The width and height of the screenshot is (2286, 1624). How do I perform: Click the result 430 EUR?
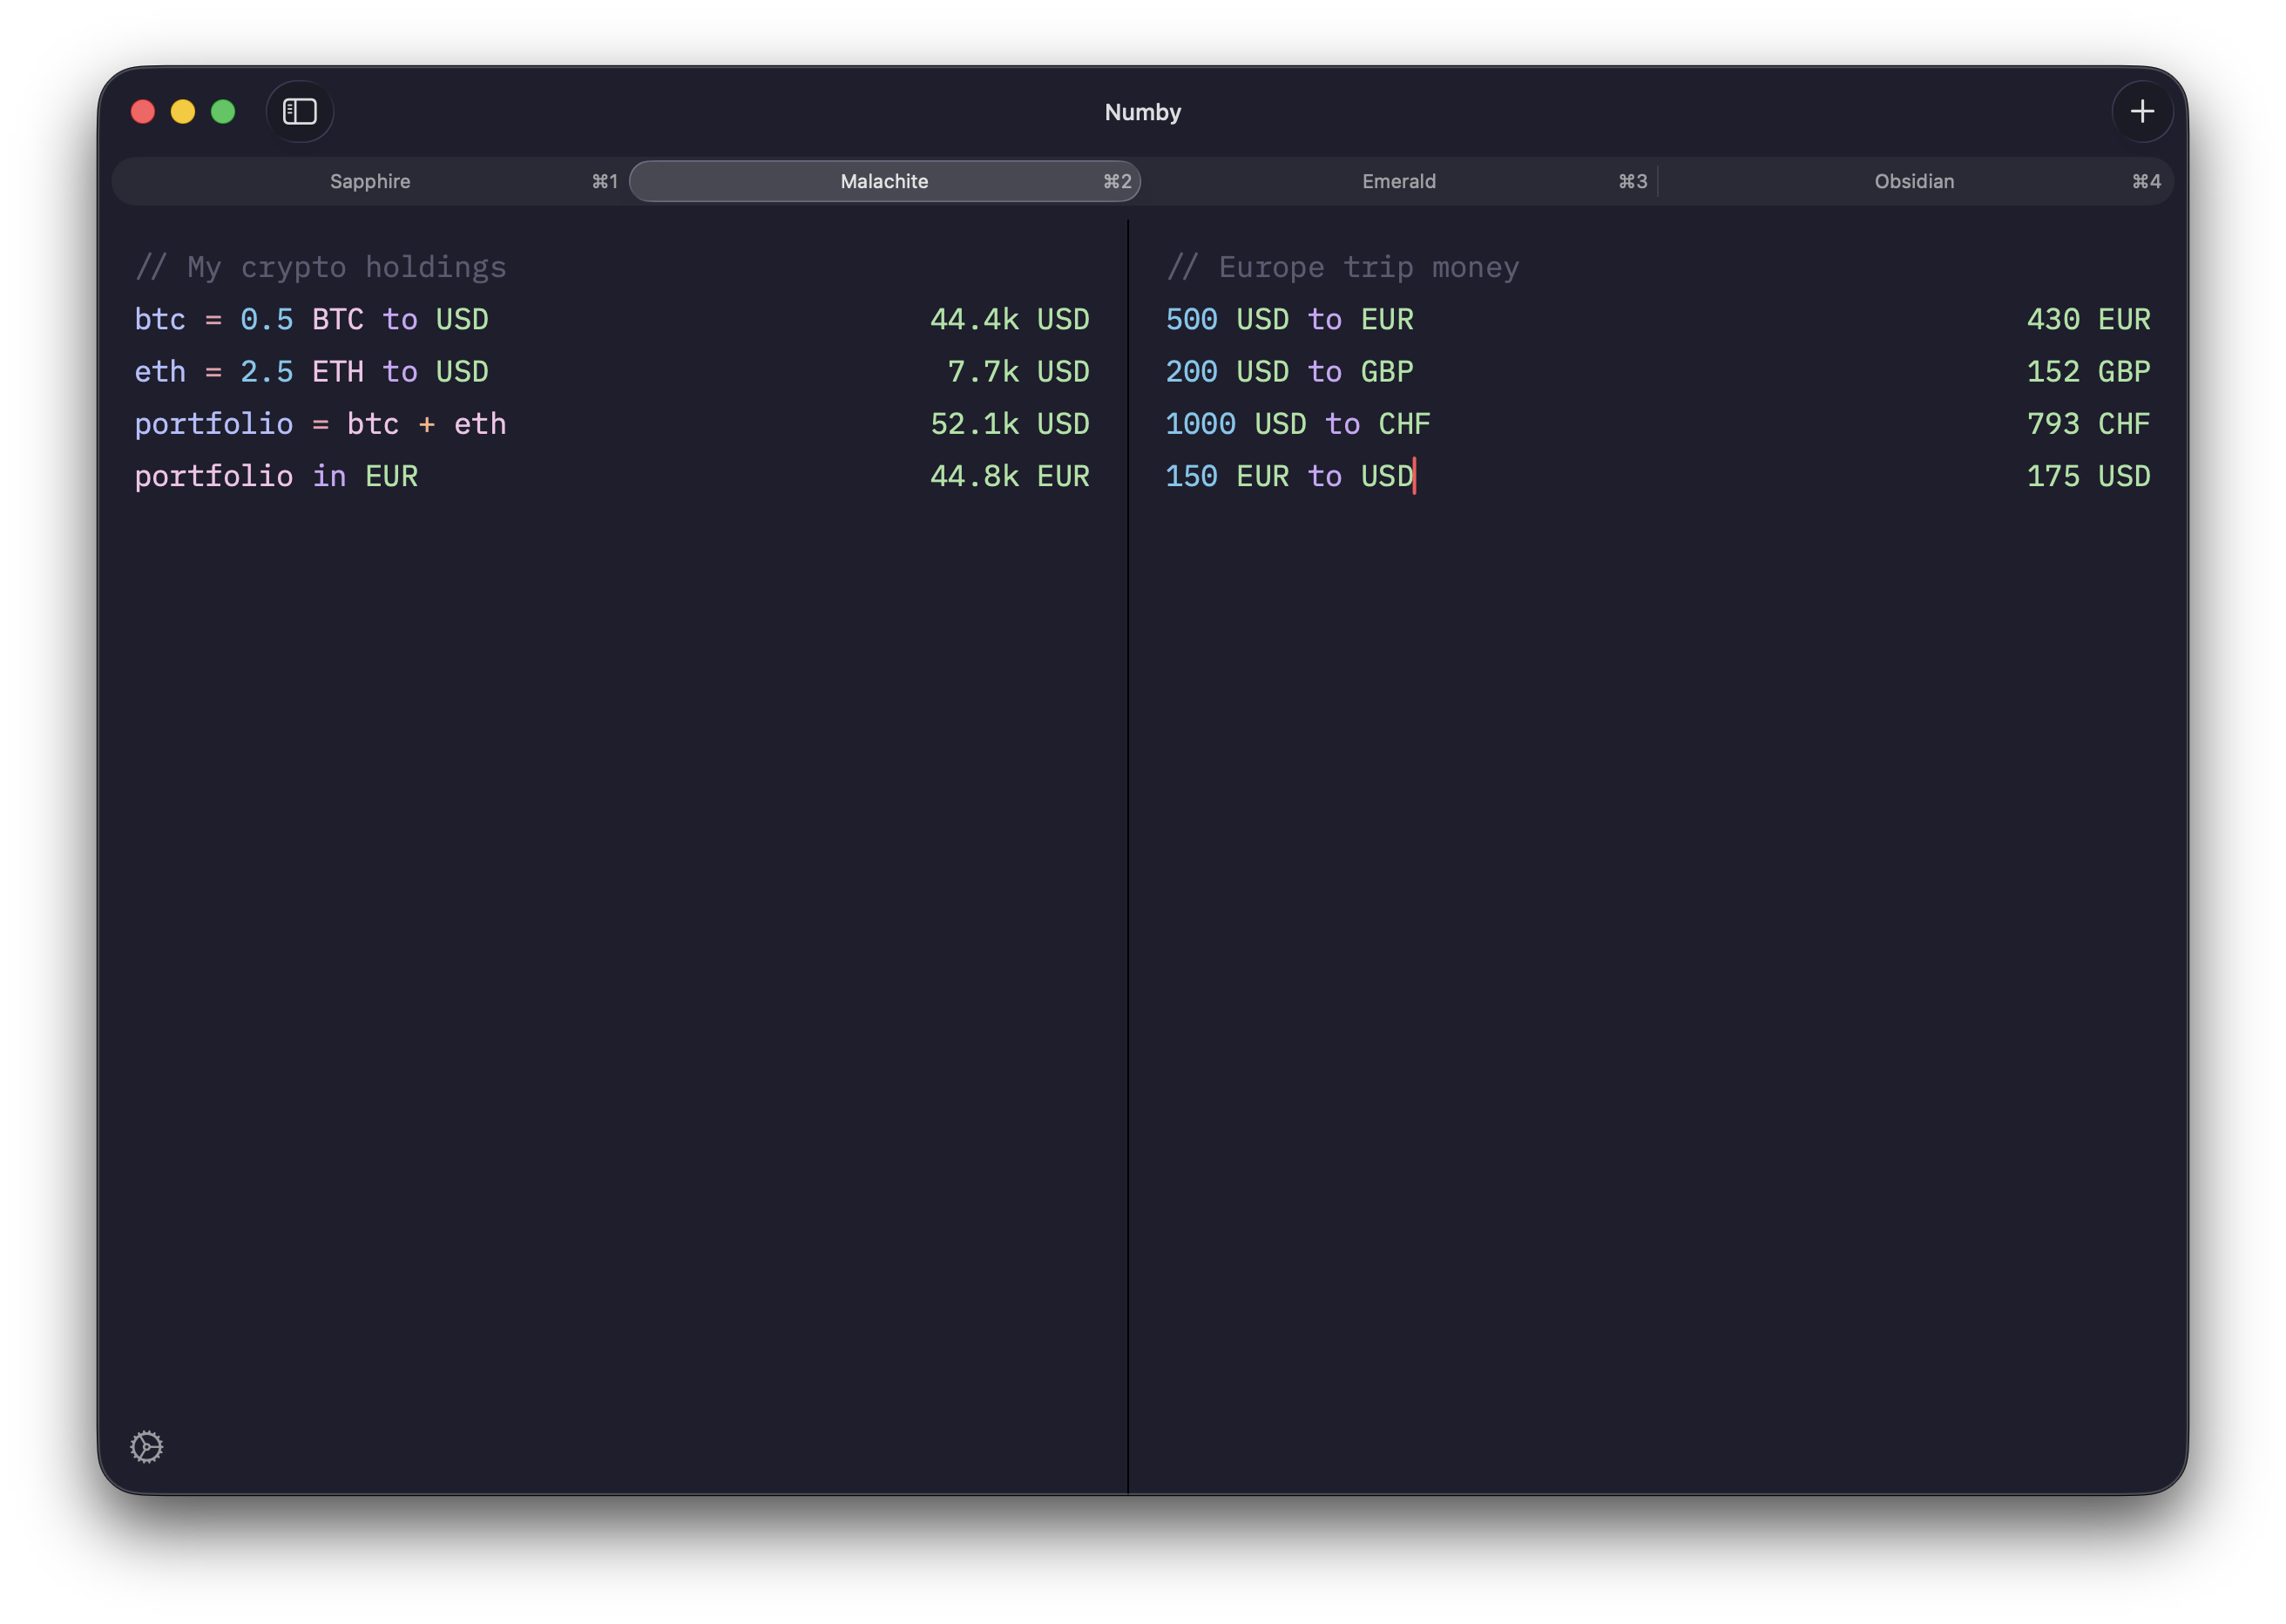click(x=2089, y=318)
